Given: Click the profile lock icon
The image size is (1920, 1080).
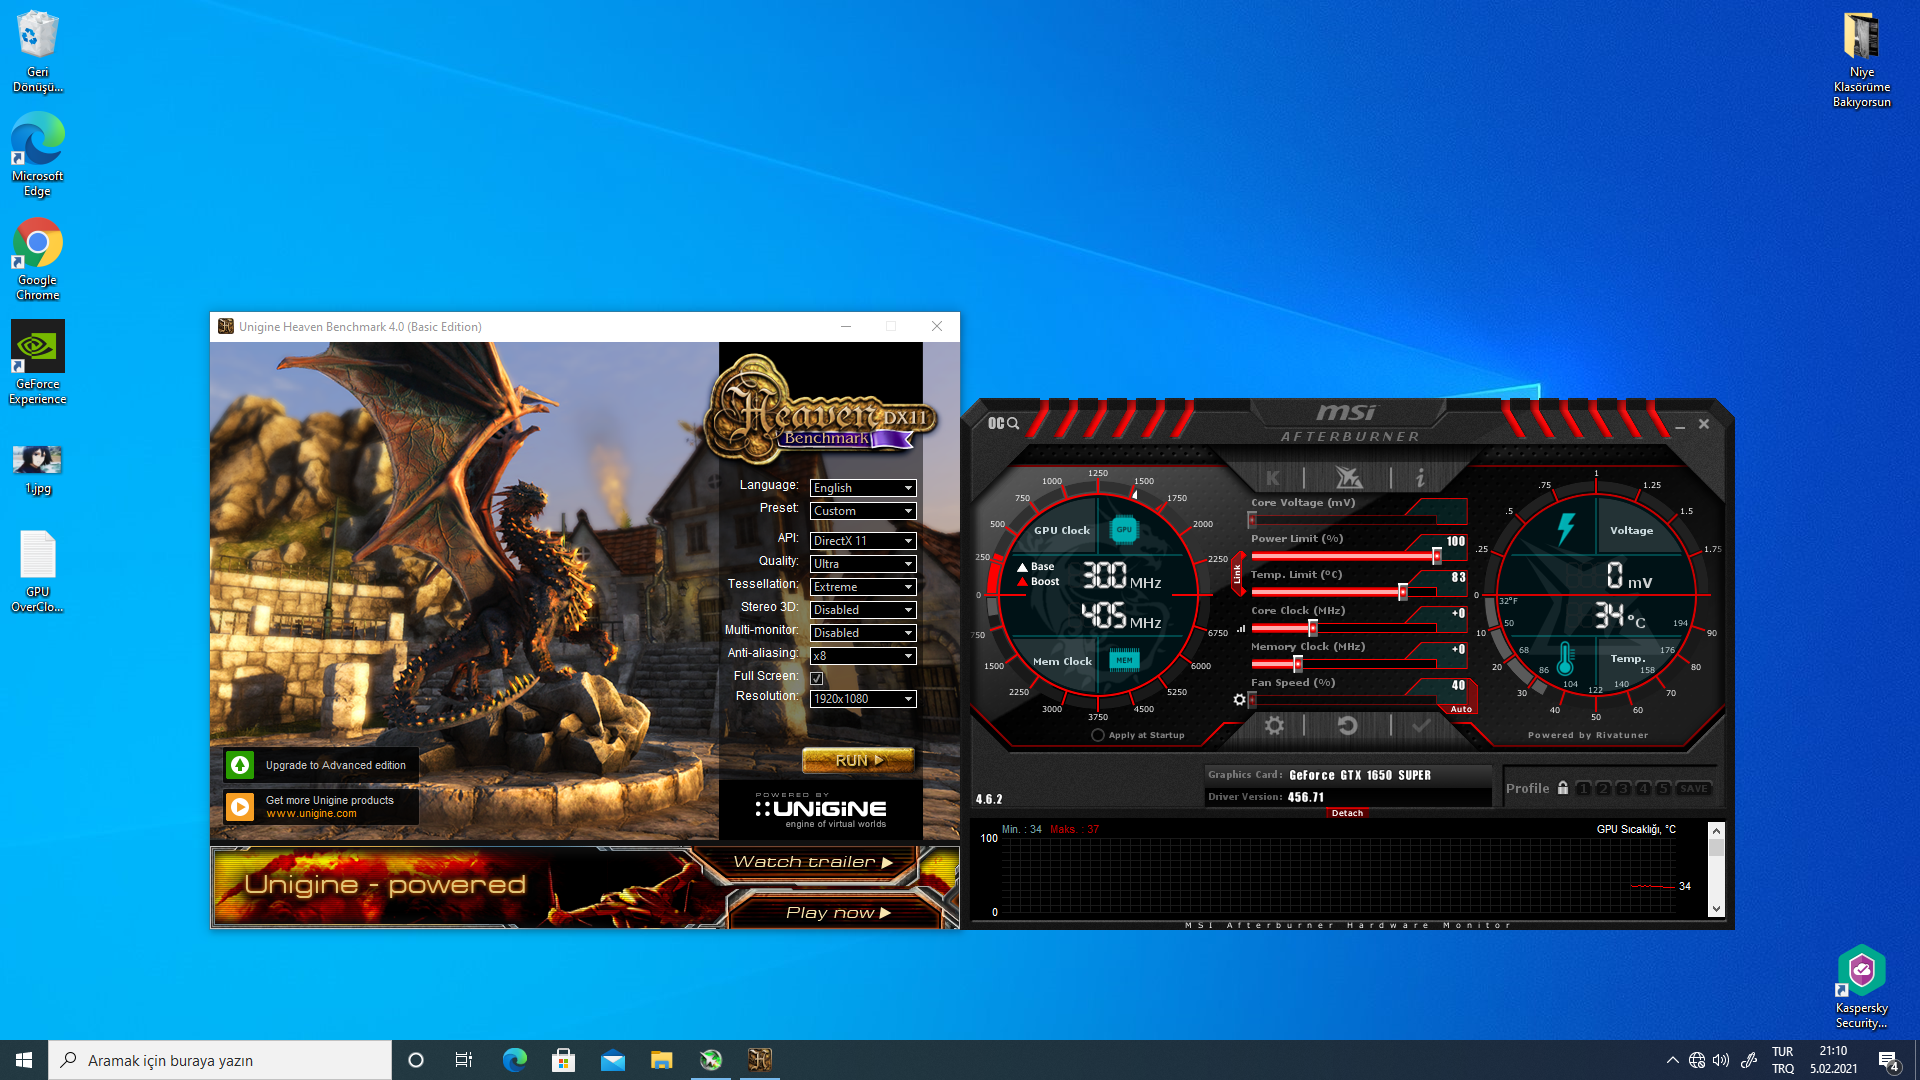Looking at the screenshot, I should click(1563, 788).
